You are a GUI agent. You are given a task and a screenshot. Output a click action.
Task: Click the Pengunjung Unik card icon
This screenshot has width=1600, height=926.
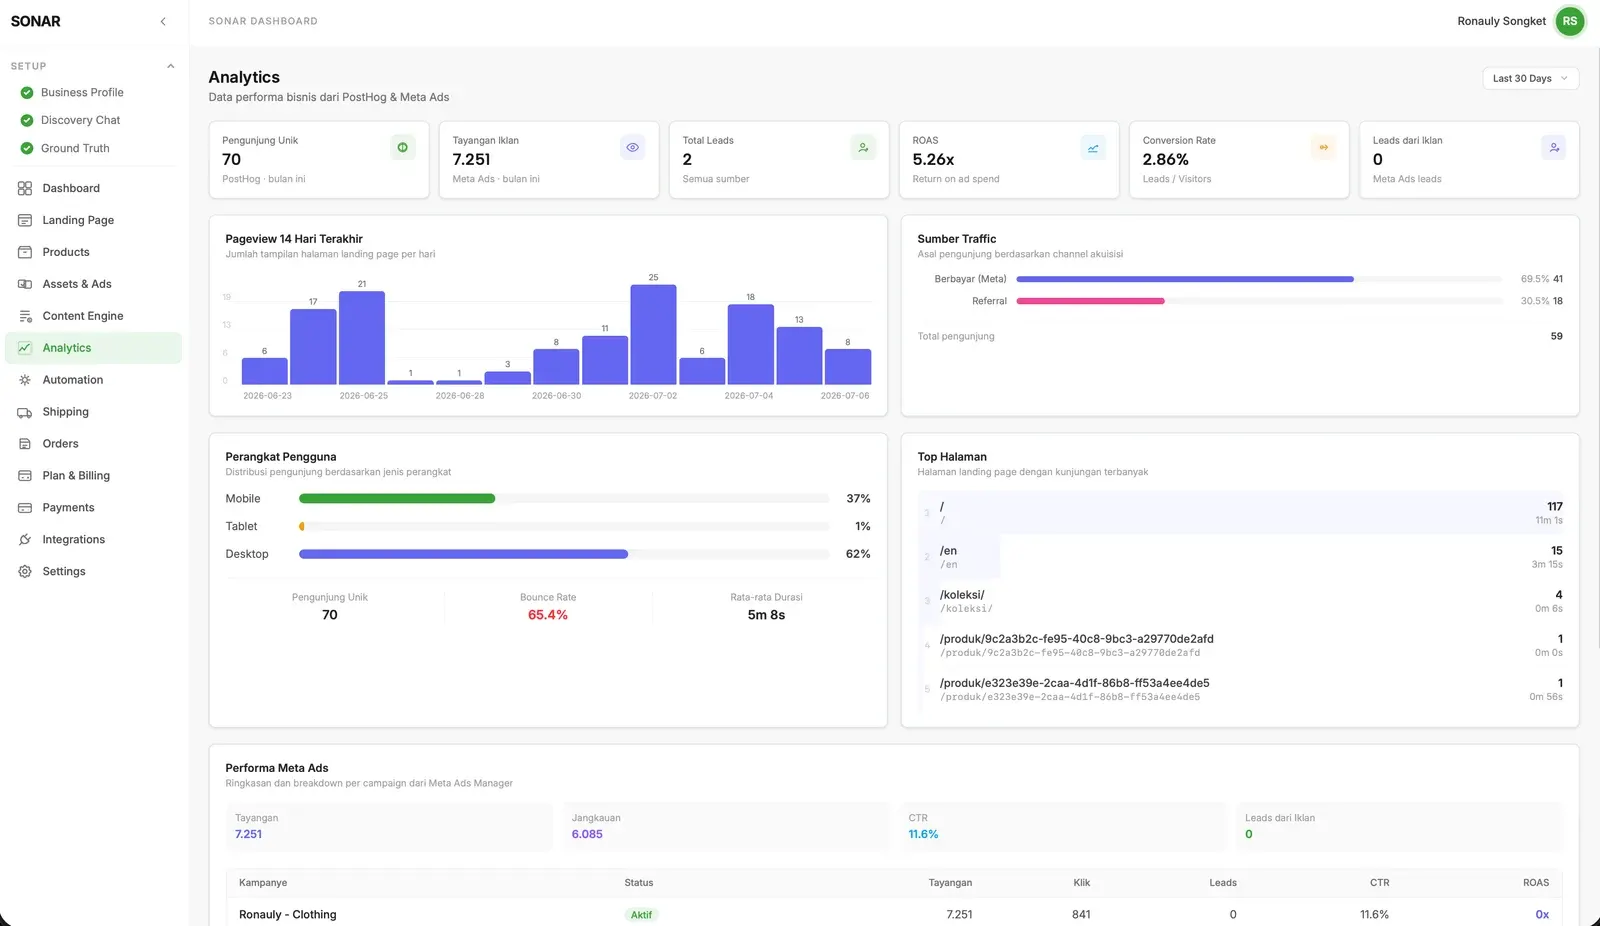tap(403, 148)
